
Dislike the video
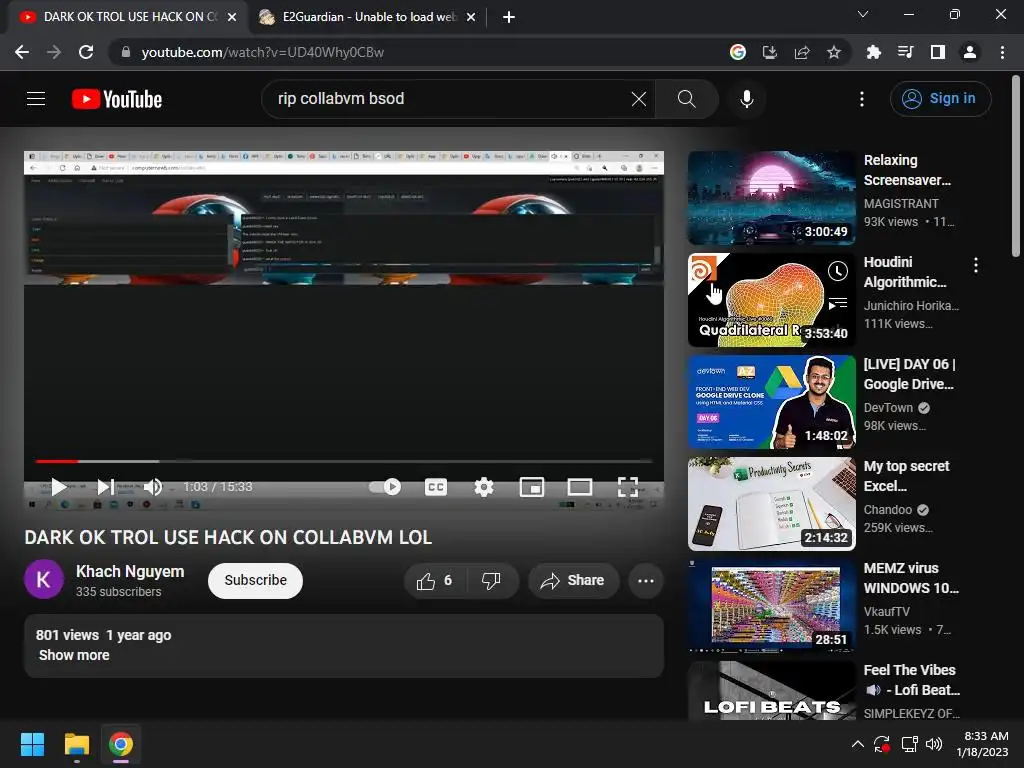click(x=492, y=581)
